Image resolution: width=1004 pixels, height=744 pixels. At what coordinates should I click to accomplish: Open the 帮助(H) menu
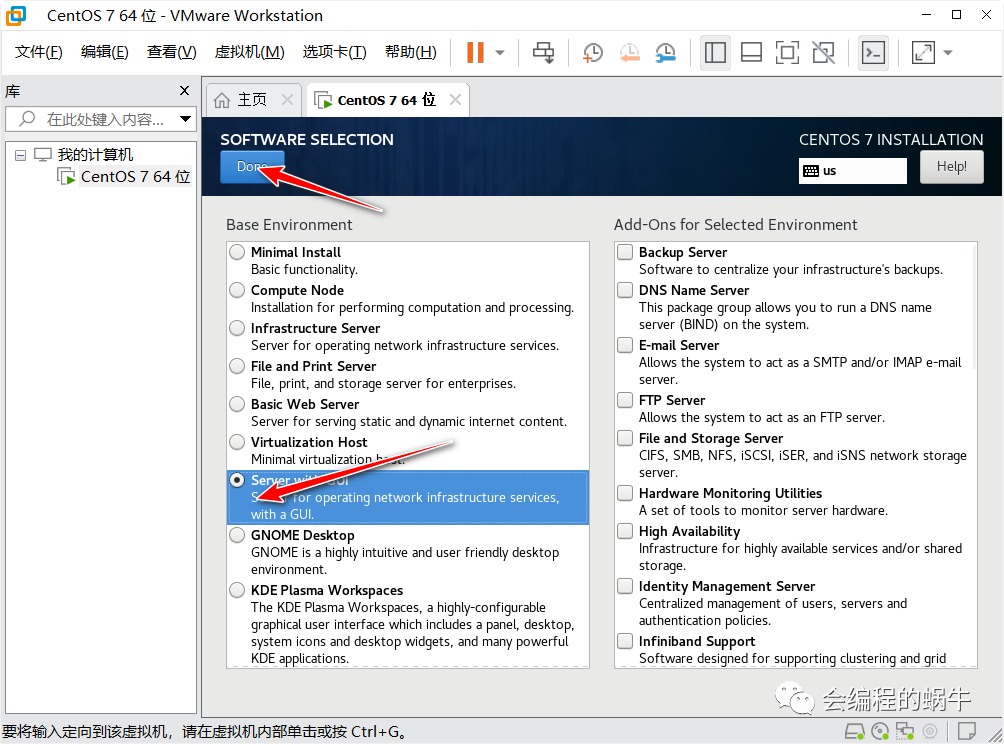(410, 52)
